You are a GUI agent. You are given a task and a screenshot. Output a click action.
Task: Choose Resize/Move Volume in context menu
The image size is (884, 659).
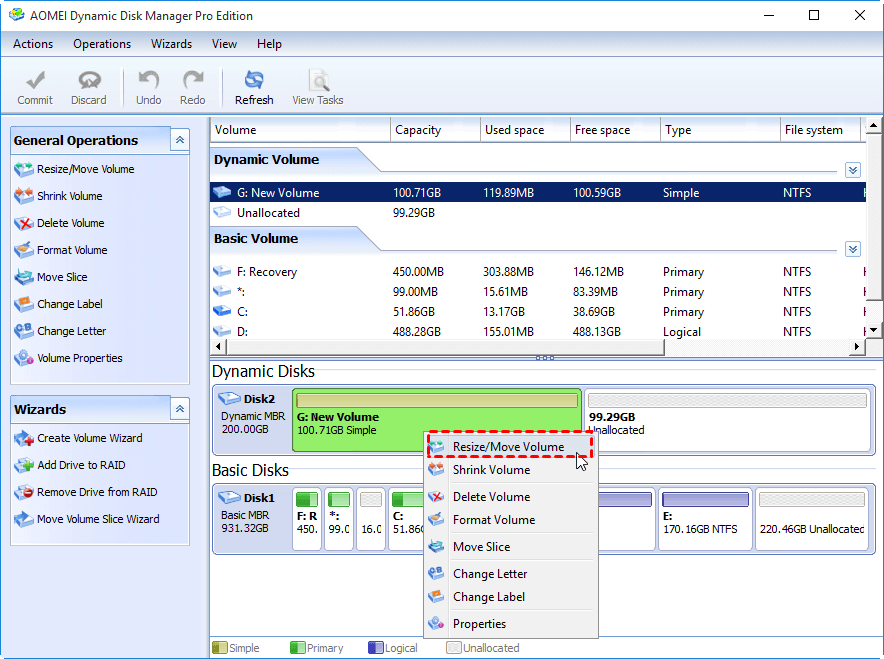click(x=508, y=447)
